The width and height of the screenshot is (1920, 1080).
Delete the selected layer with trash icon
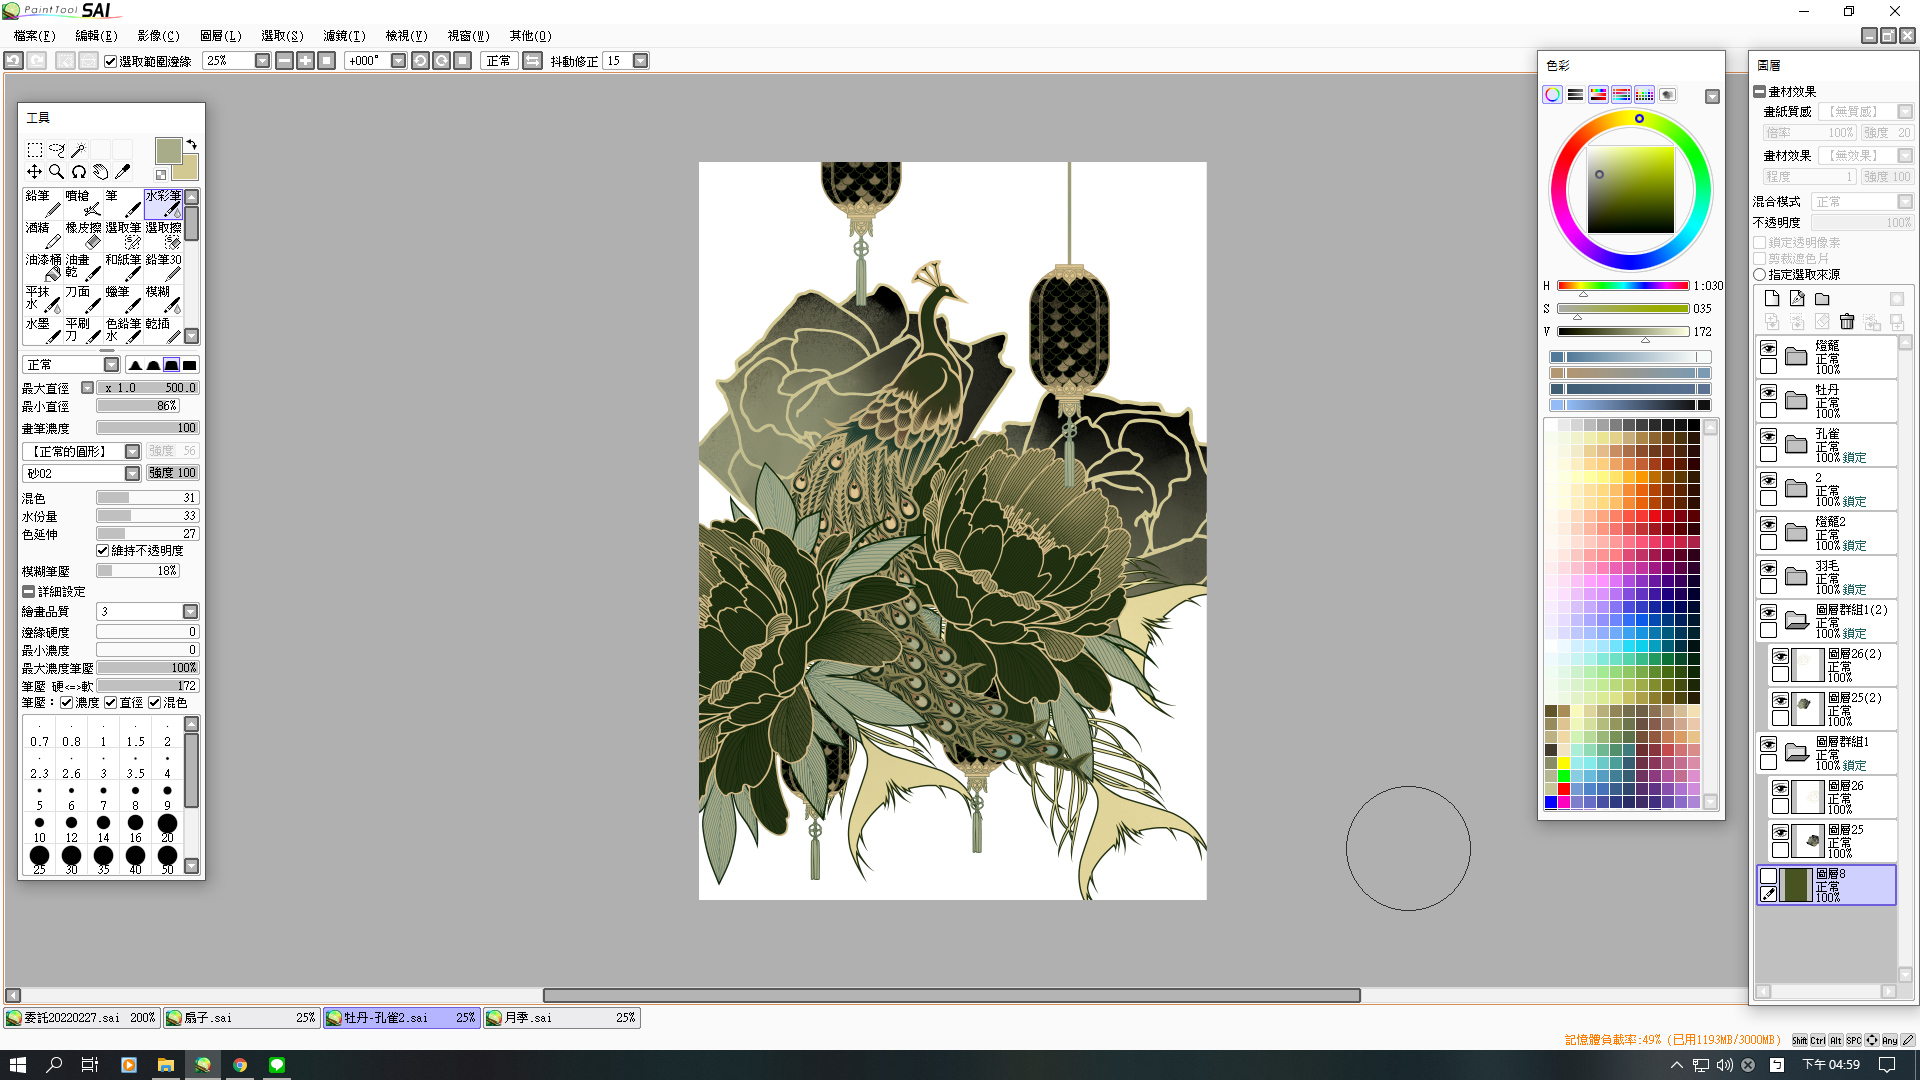(1847, 322)
